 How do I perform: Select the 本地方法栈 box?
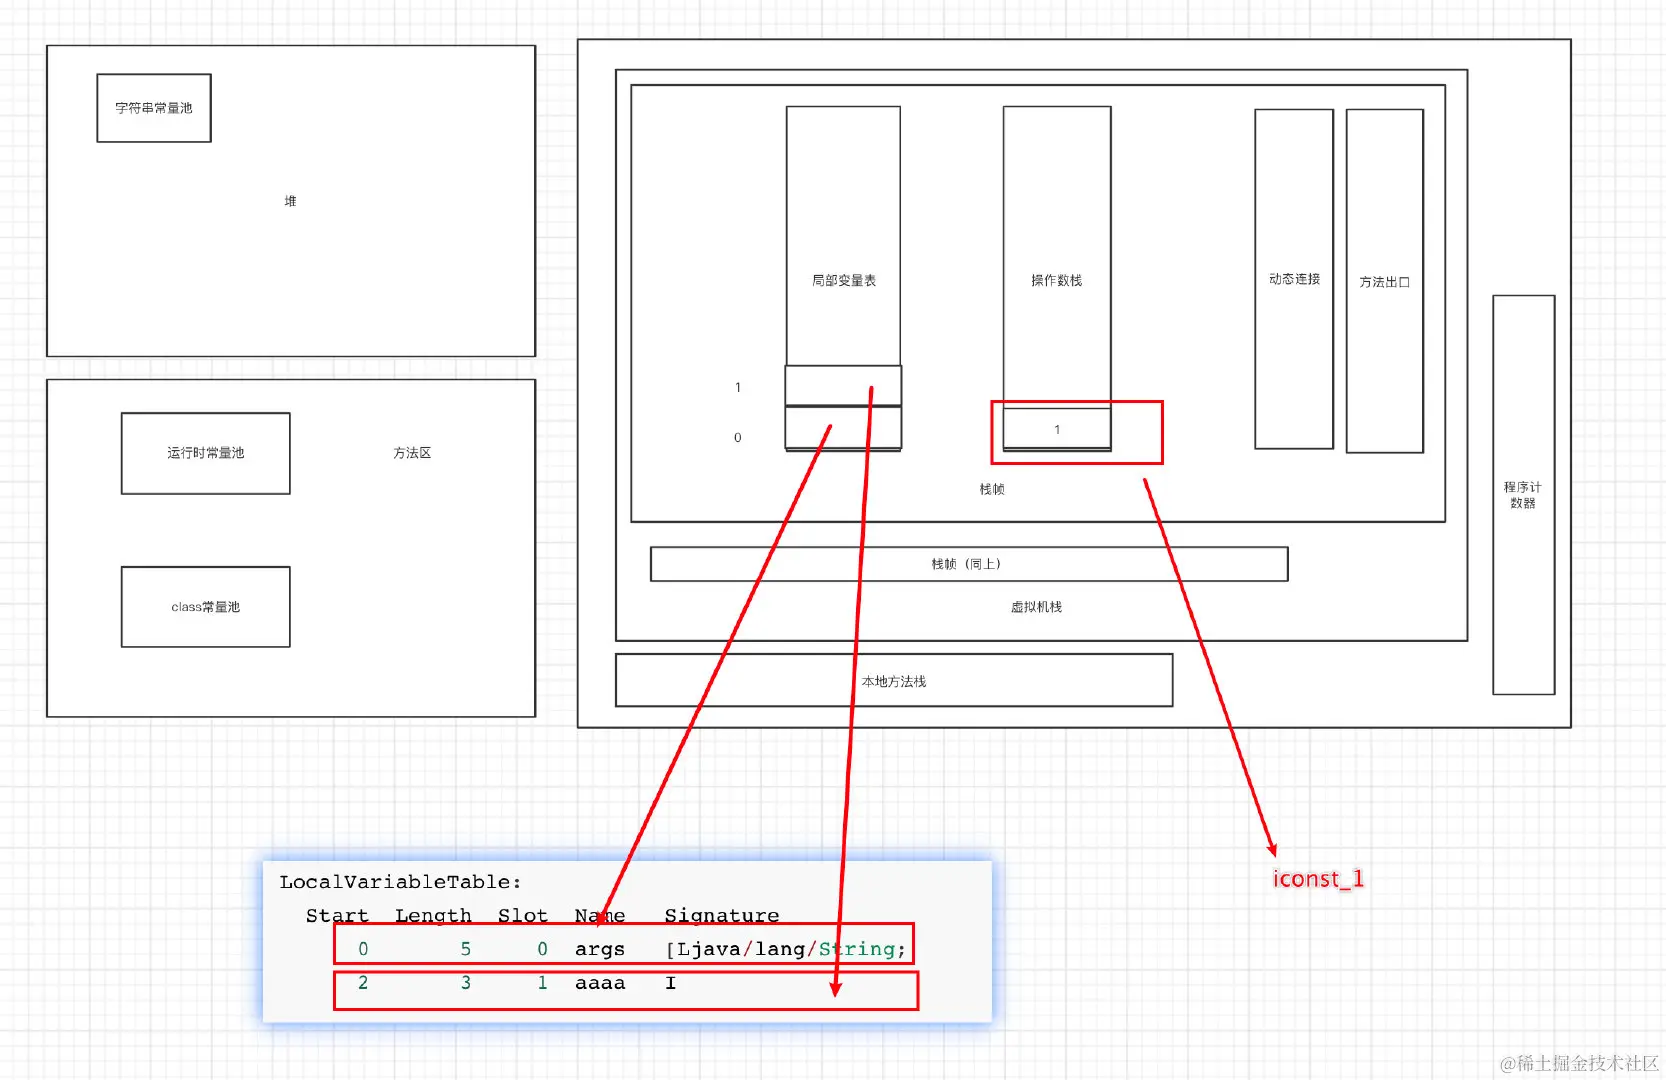(x=894, y=680)
